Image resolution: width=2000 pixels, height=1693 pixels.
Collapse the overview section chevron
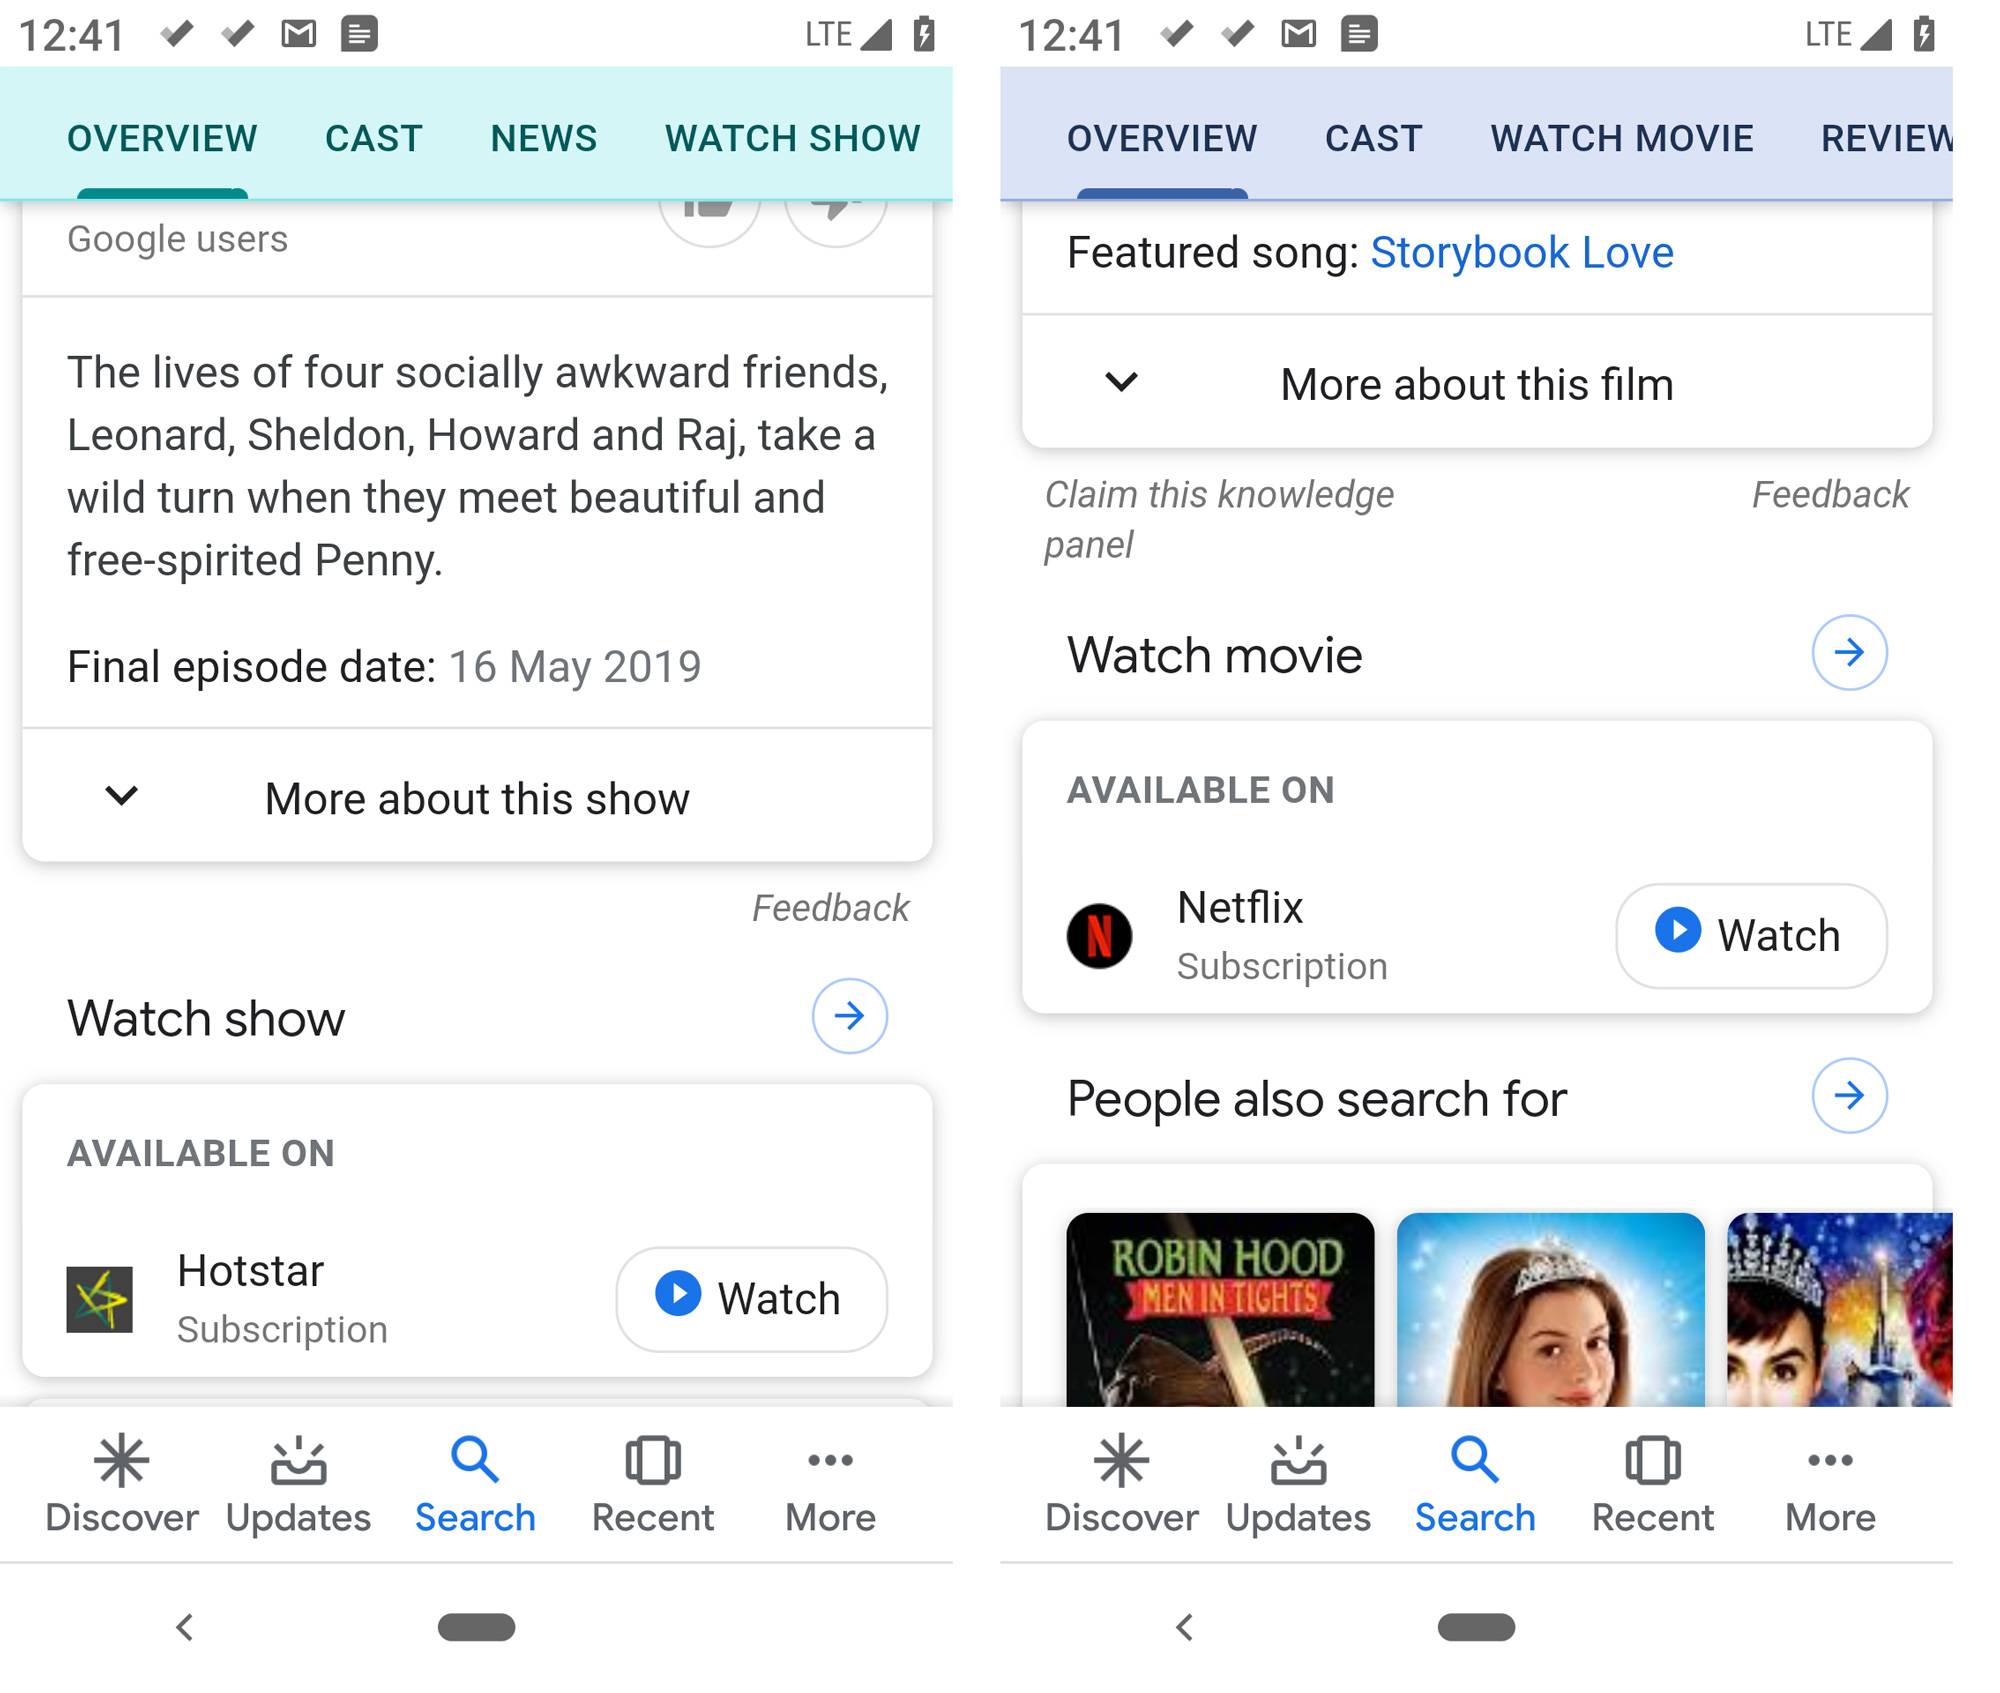[x=120, y=796]
